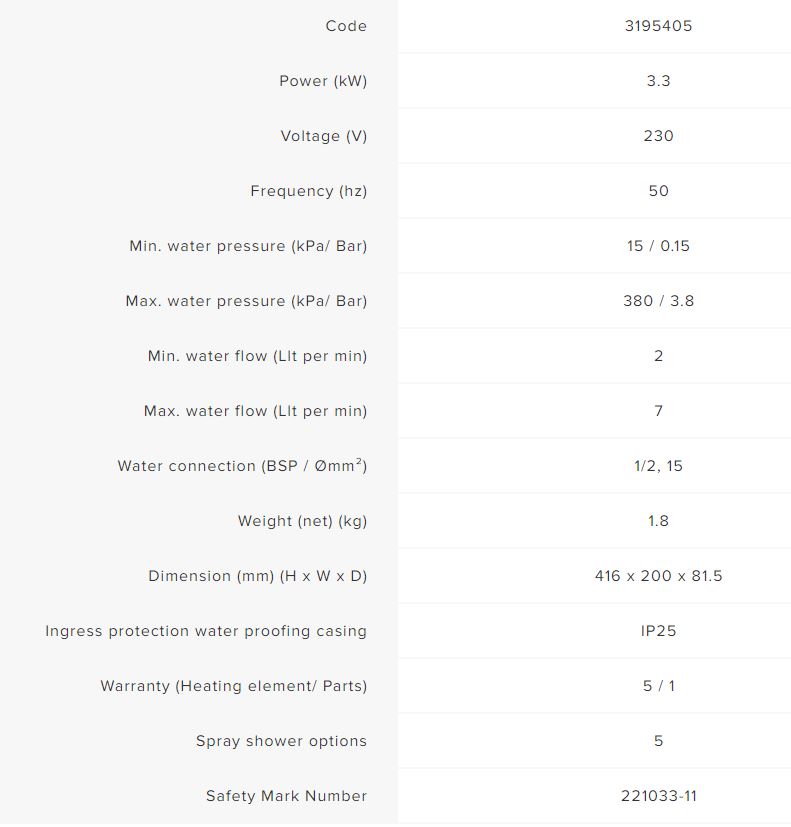Select the Min. water flow label

tap(257, 356)
